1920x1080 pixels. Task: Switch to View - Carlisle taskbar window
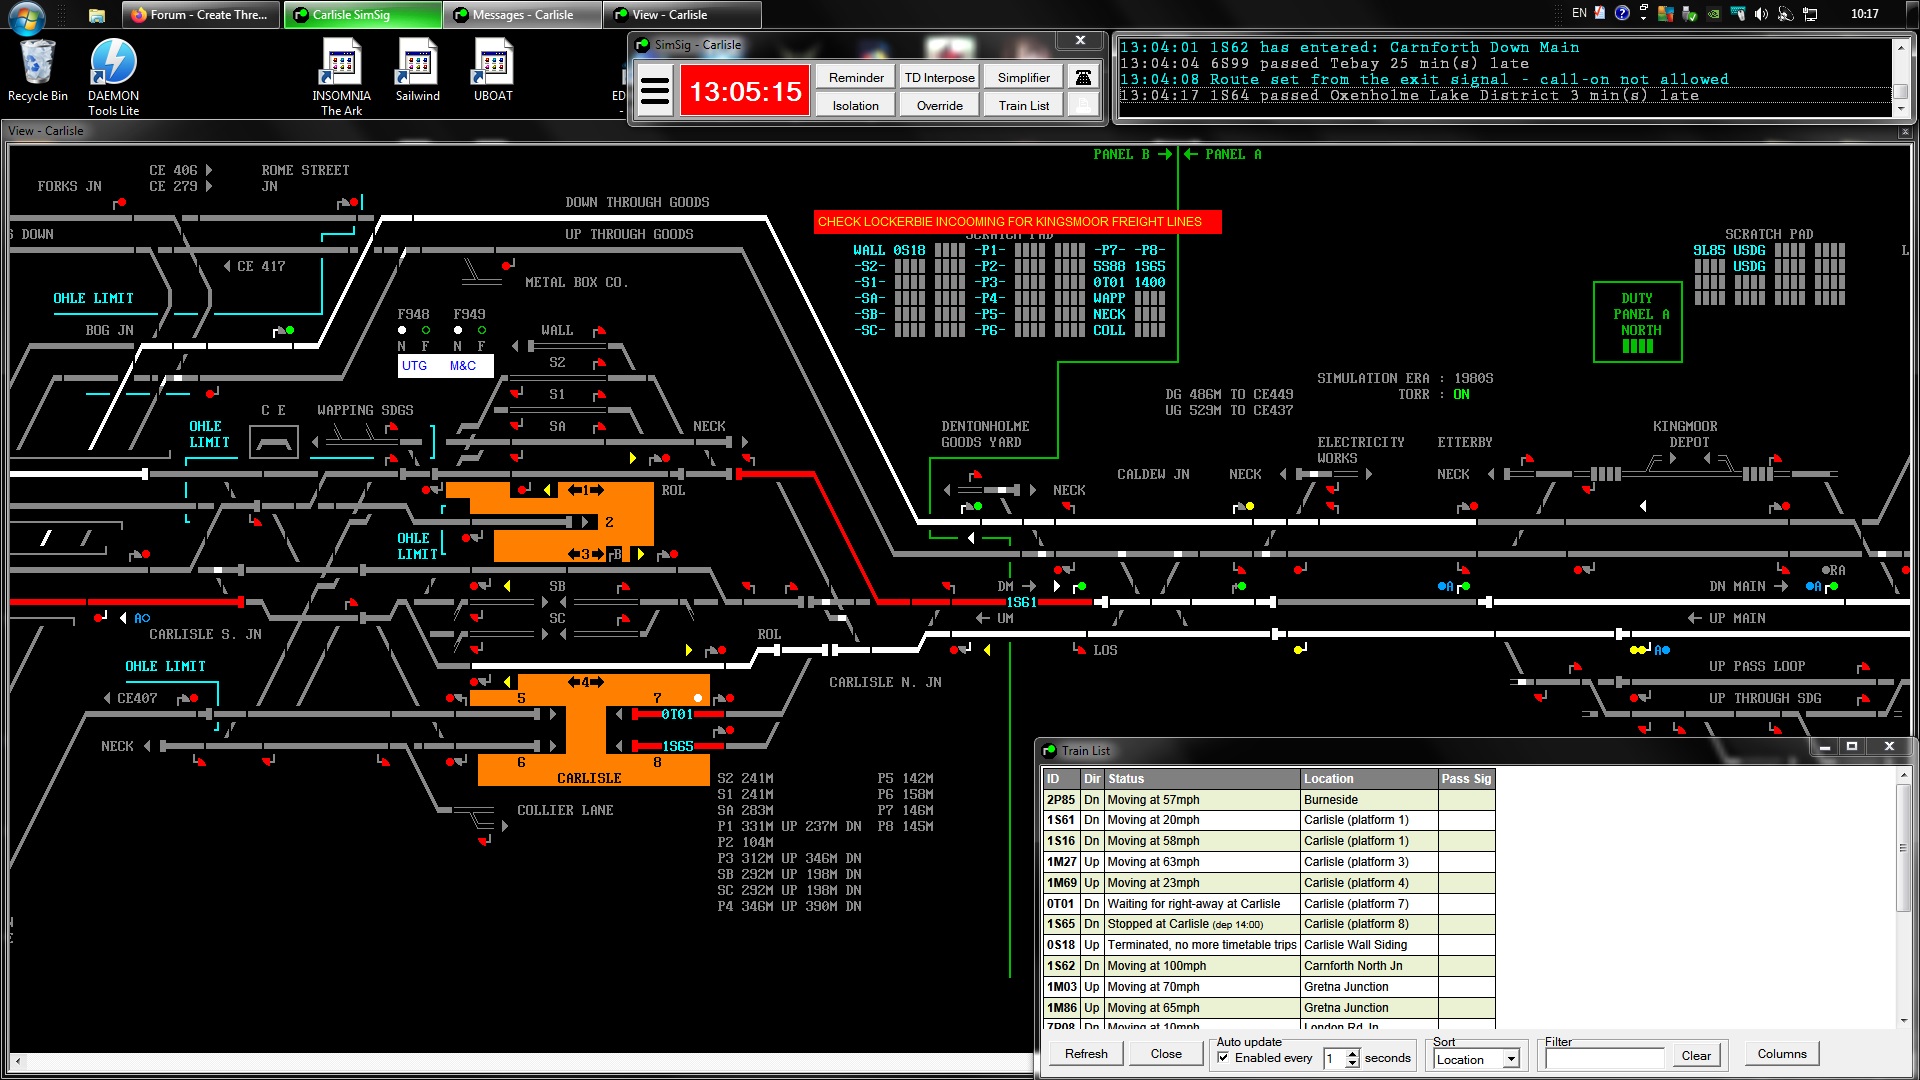(x=683, y=15)
